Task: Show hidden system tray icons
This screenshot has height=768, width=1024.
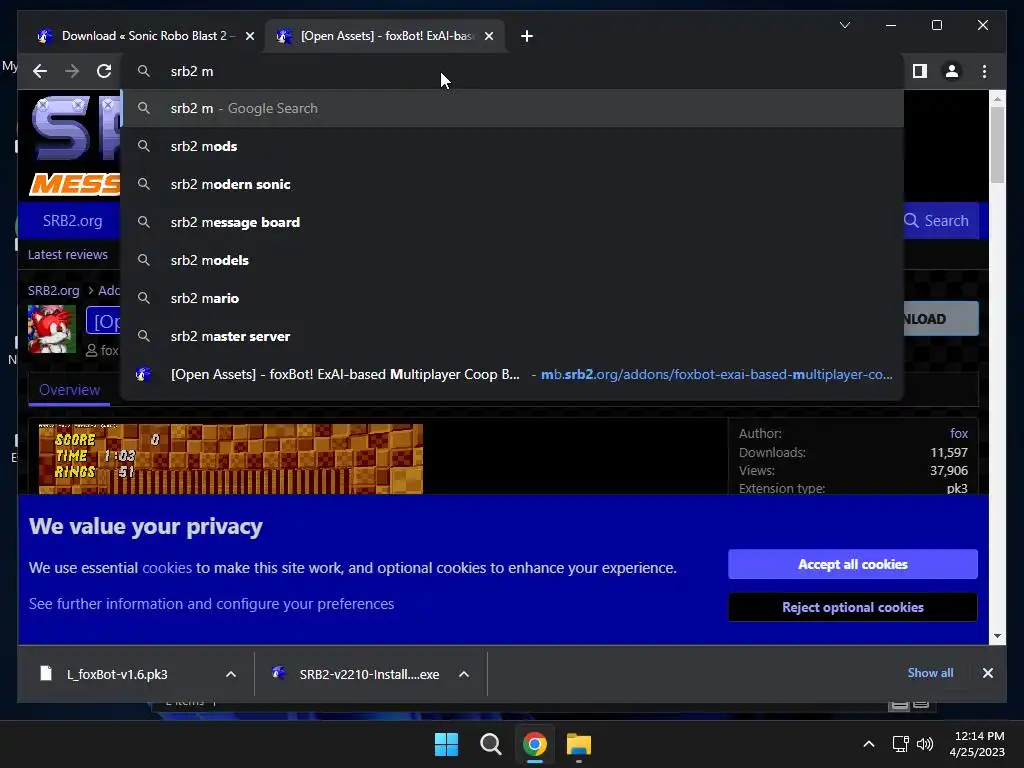Action: pos(869,744)
